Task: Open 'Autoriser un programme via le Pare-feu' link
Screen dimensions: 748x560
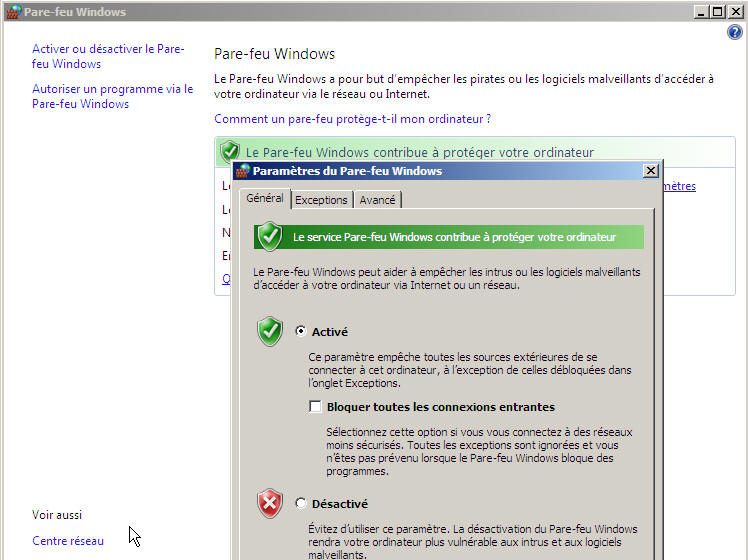Action: tap(113, 96)
